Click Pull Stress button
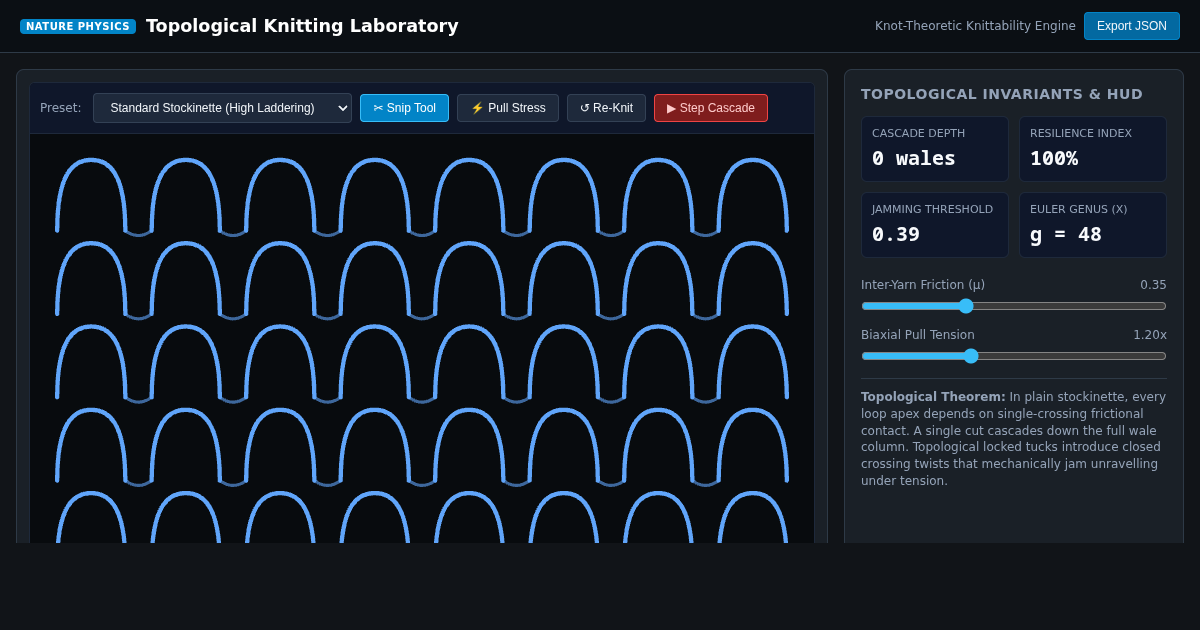This screenshot has height=630, width=1200. 508,108
